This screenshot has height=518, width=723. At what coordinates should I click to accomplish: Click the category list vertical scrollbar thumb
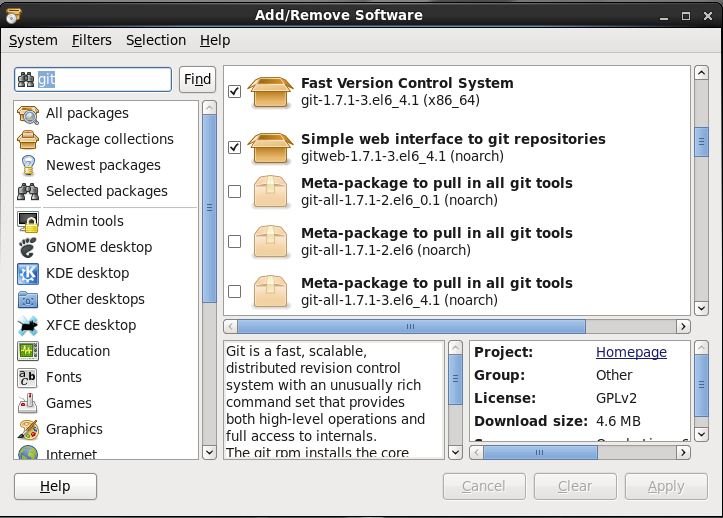[209, 208]
